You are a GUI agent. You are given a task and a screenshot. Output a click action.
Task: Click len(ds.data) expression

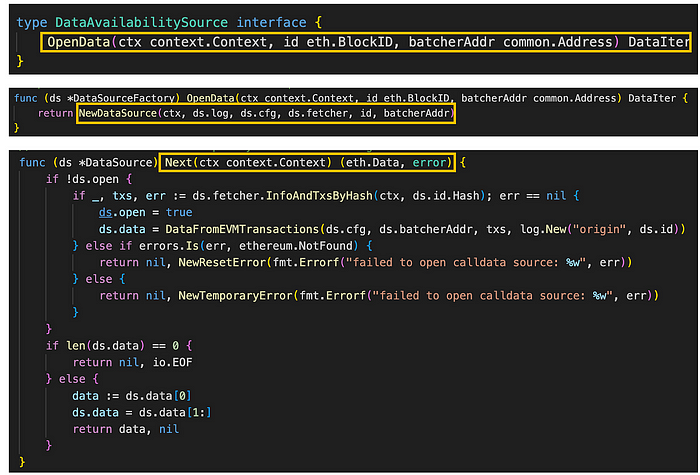coord(105,346)
